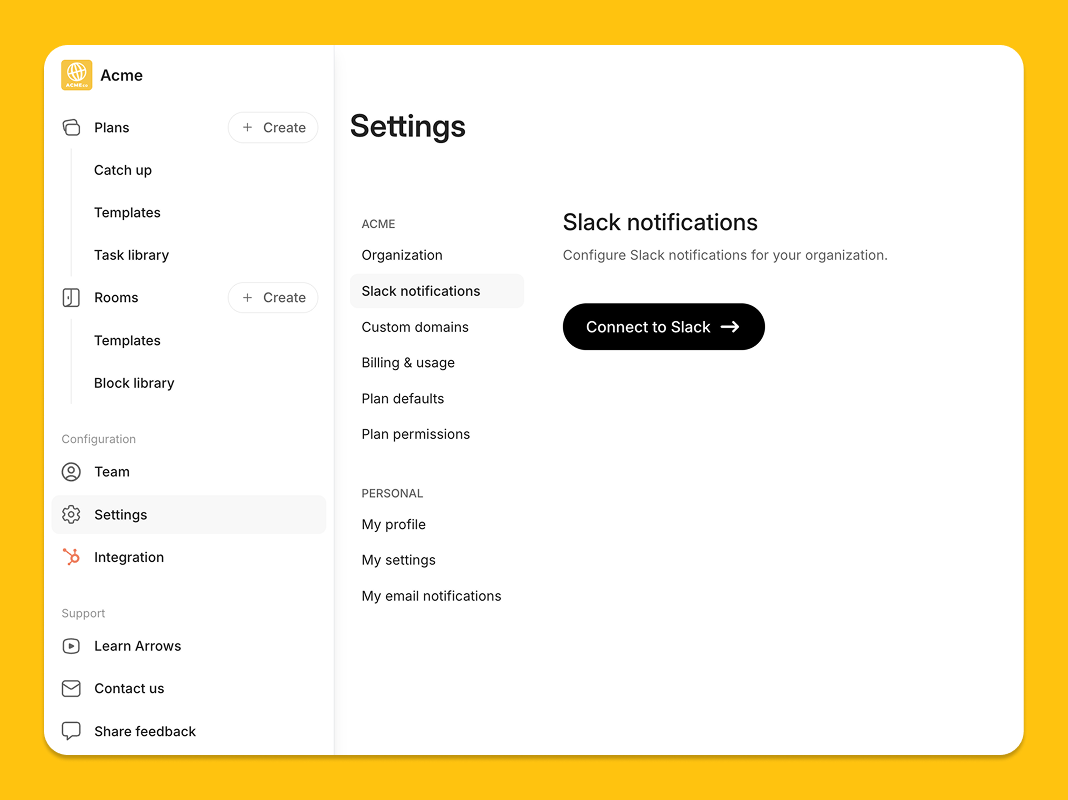
Task: Open Block library under Rooms
Action: [x=134, y=383]
